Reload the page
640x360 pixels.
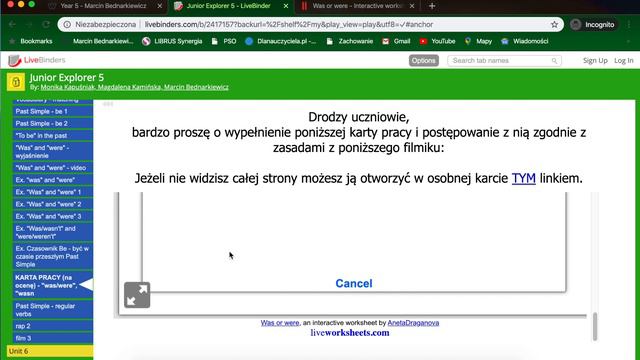point(46,24)
